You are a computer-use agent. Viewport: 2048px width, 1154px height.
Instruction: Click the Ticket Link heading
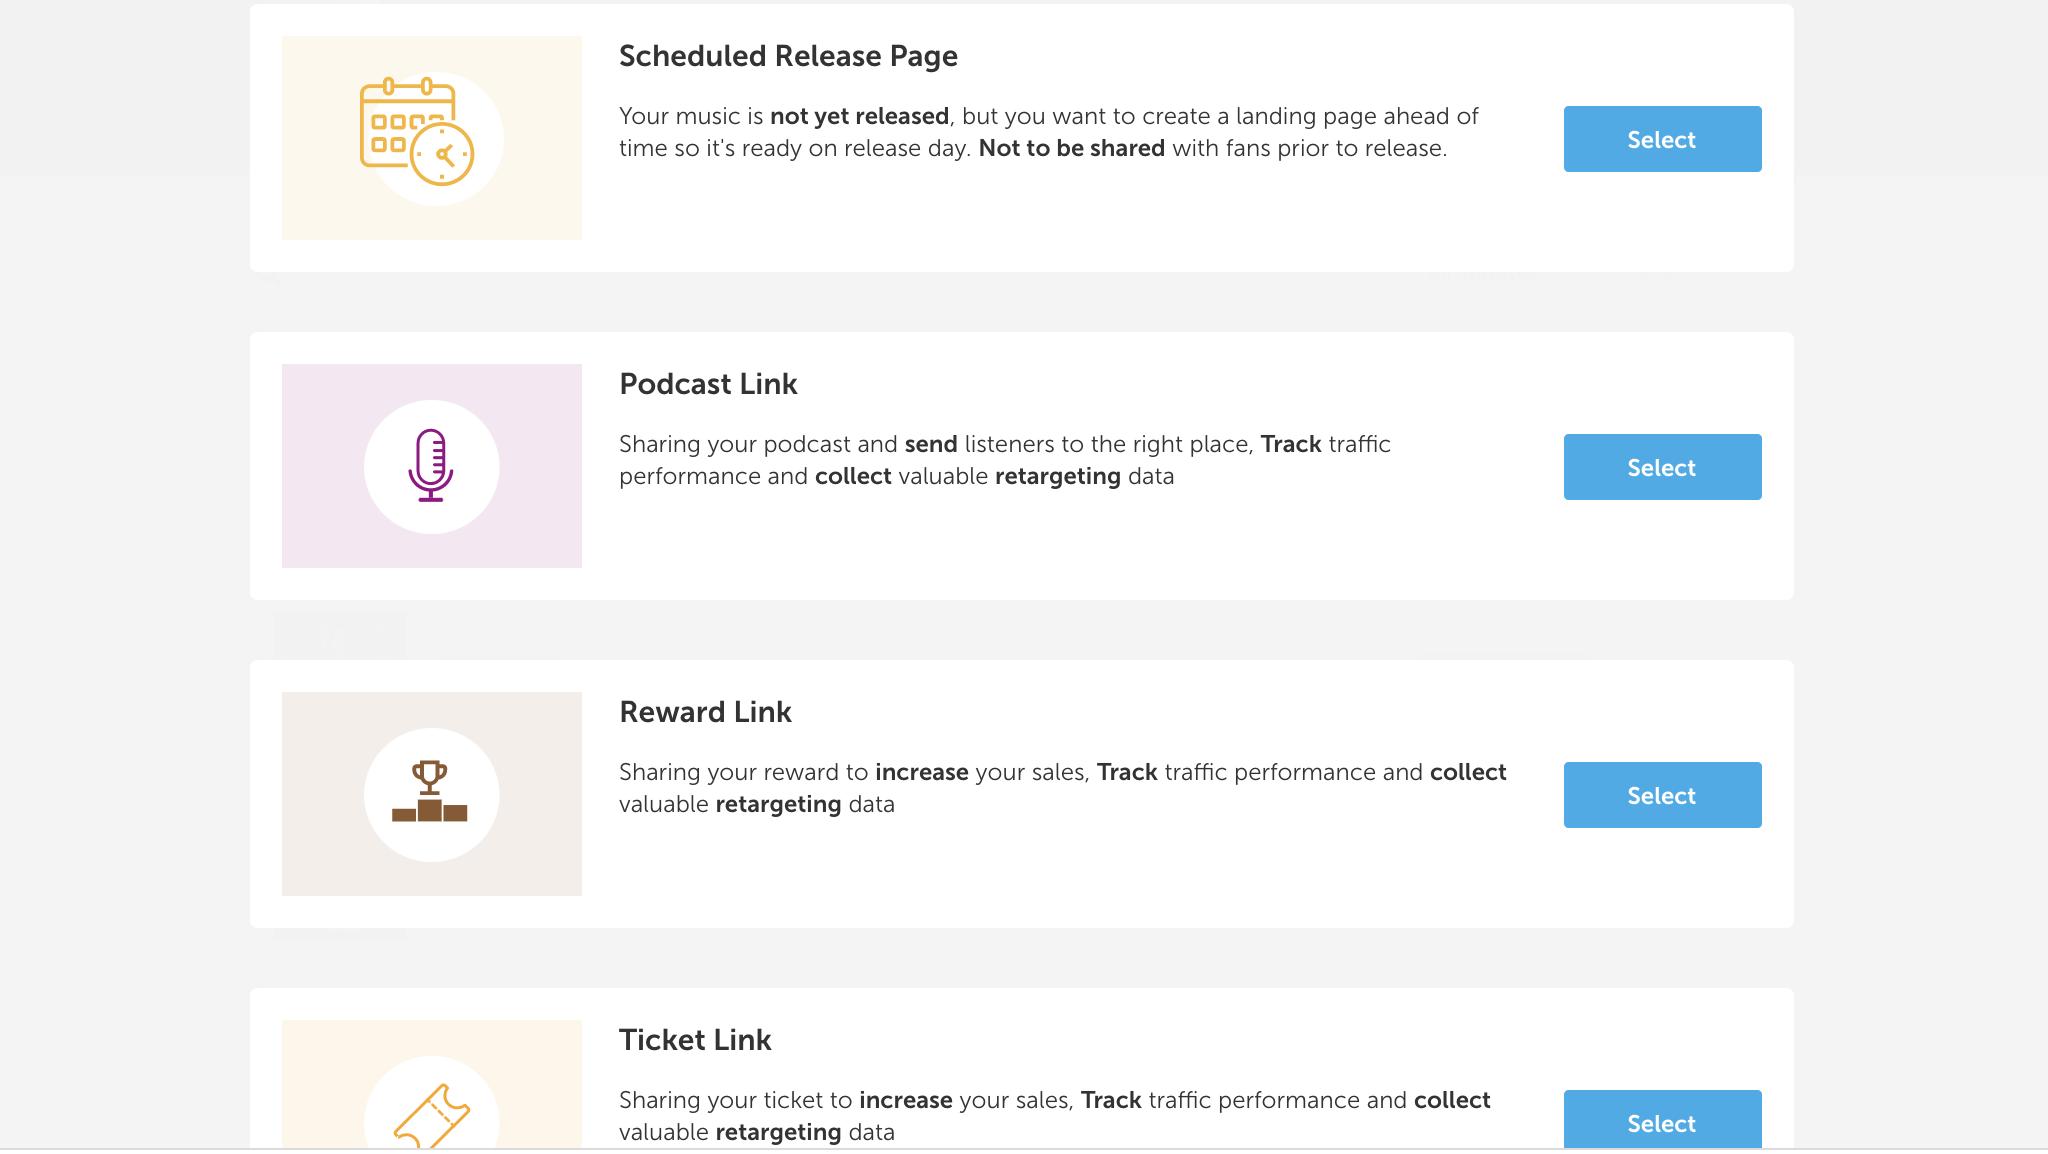[x=695, y=1040]
